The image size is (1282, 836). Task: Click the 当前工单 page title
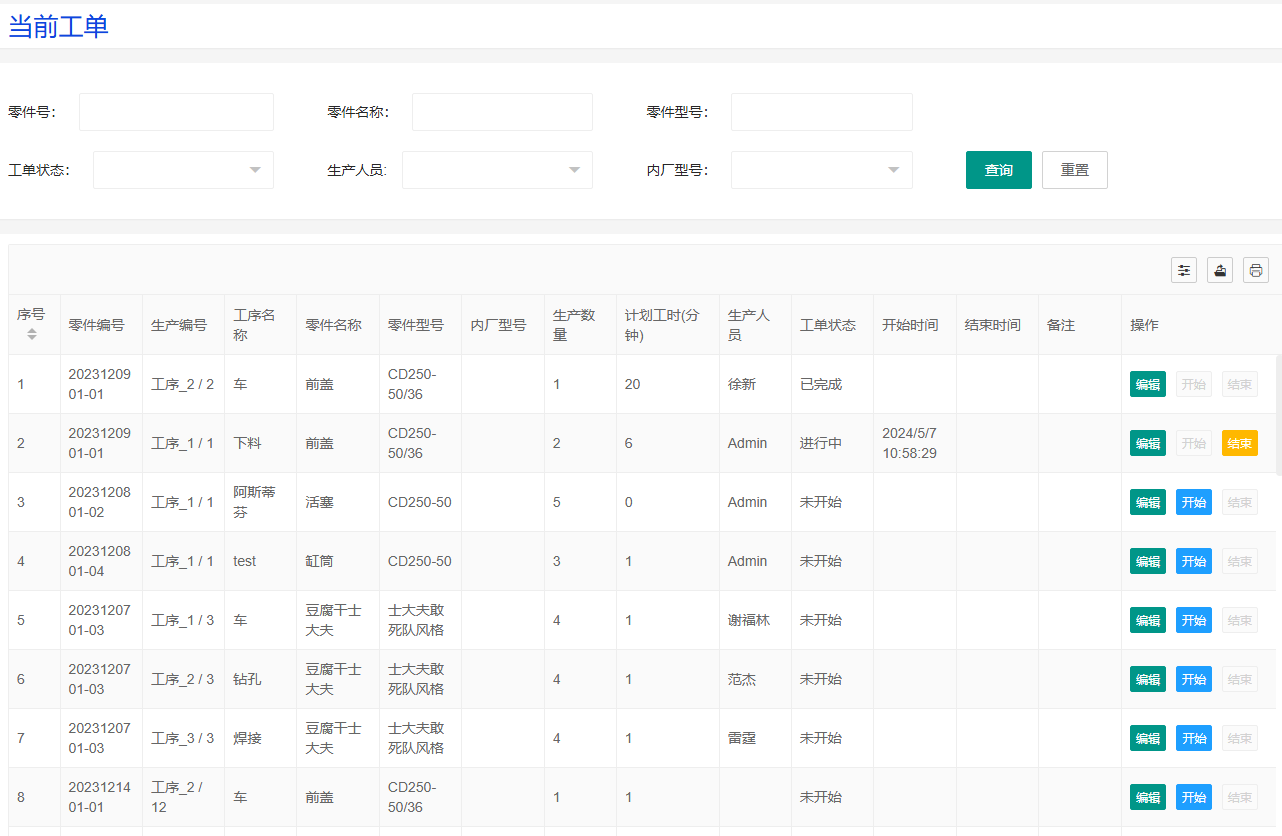(58, 27)
